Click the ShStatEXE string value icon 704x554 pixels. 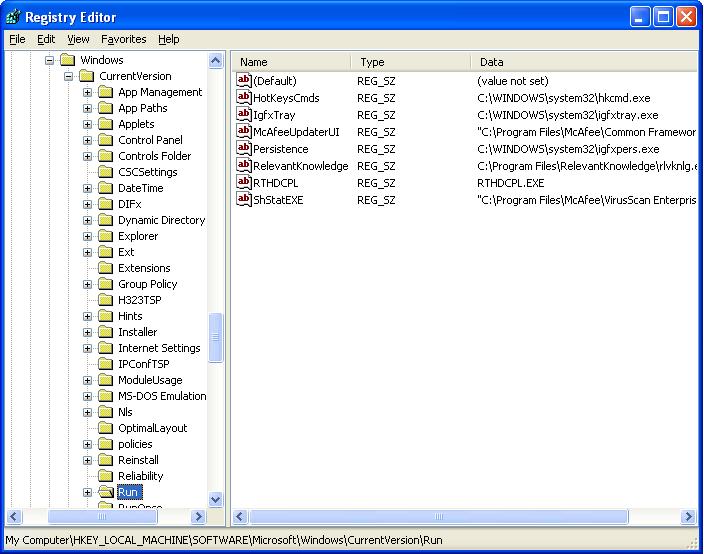click(243, 199)
